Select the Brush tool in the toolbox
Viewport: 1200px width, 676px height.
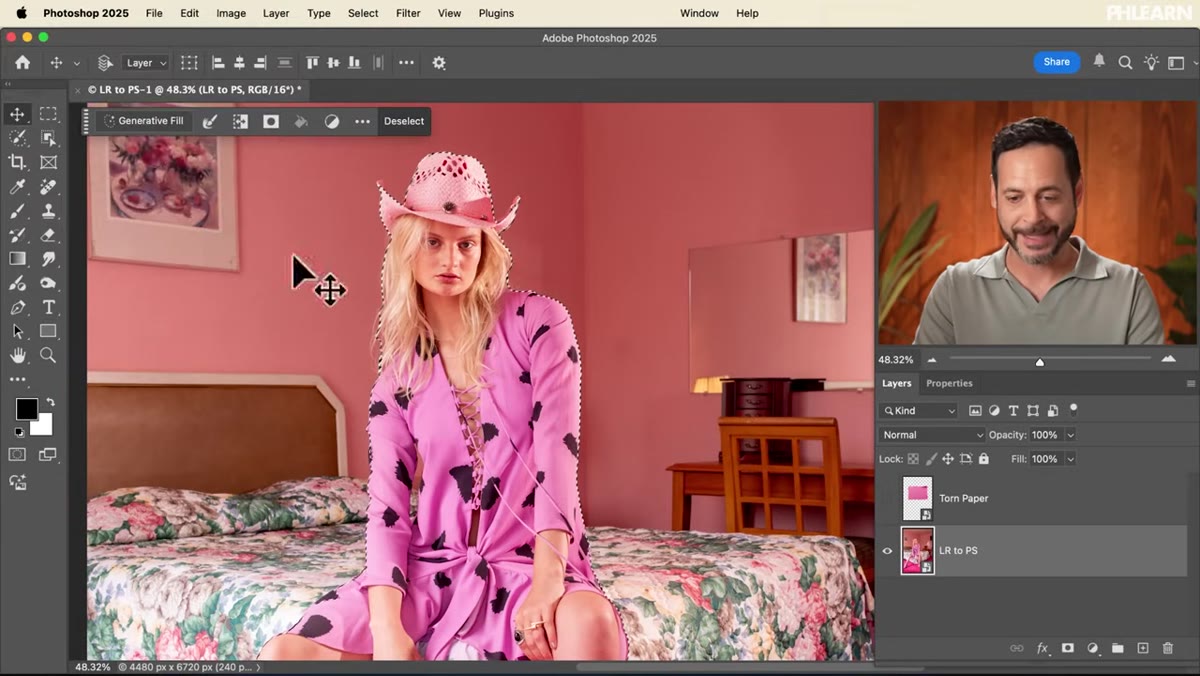coord(17,211)
